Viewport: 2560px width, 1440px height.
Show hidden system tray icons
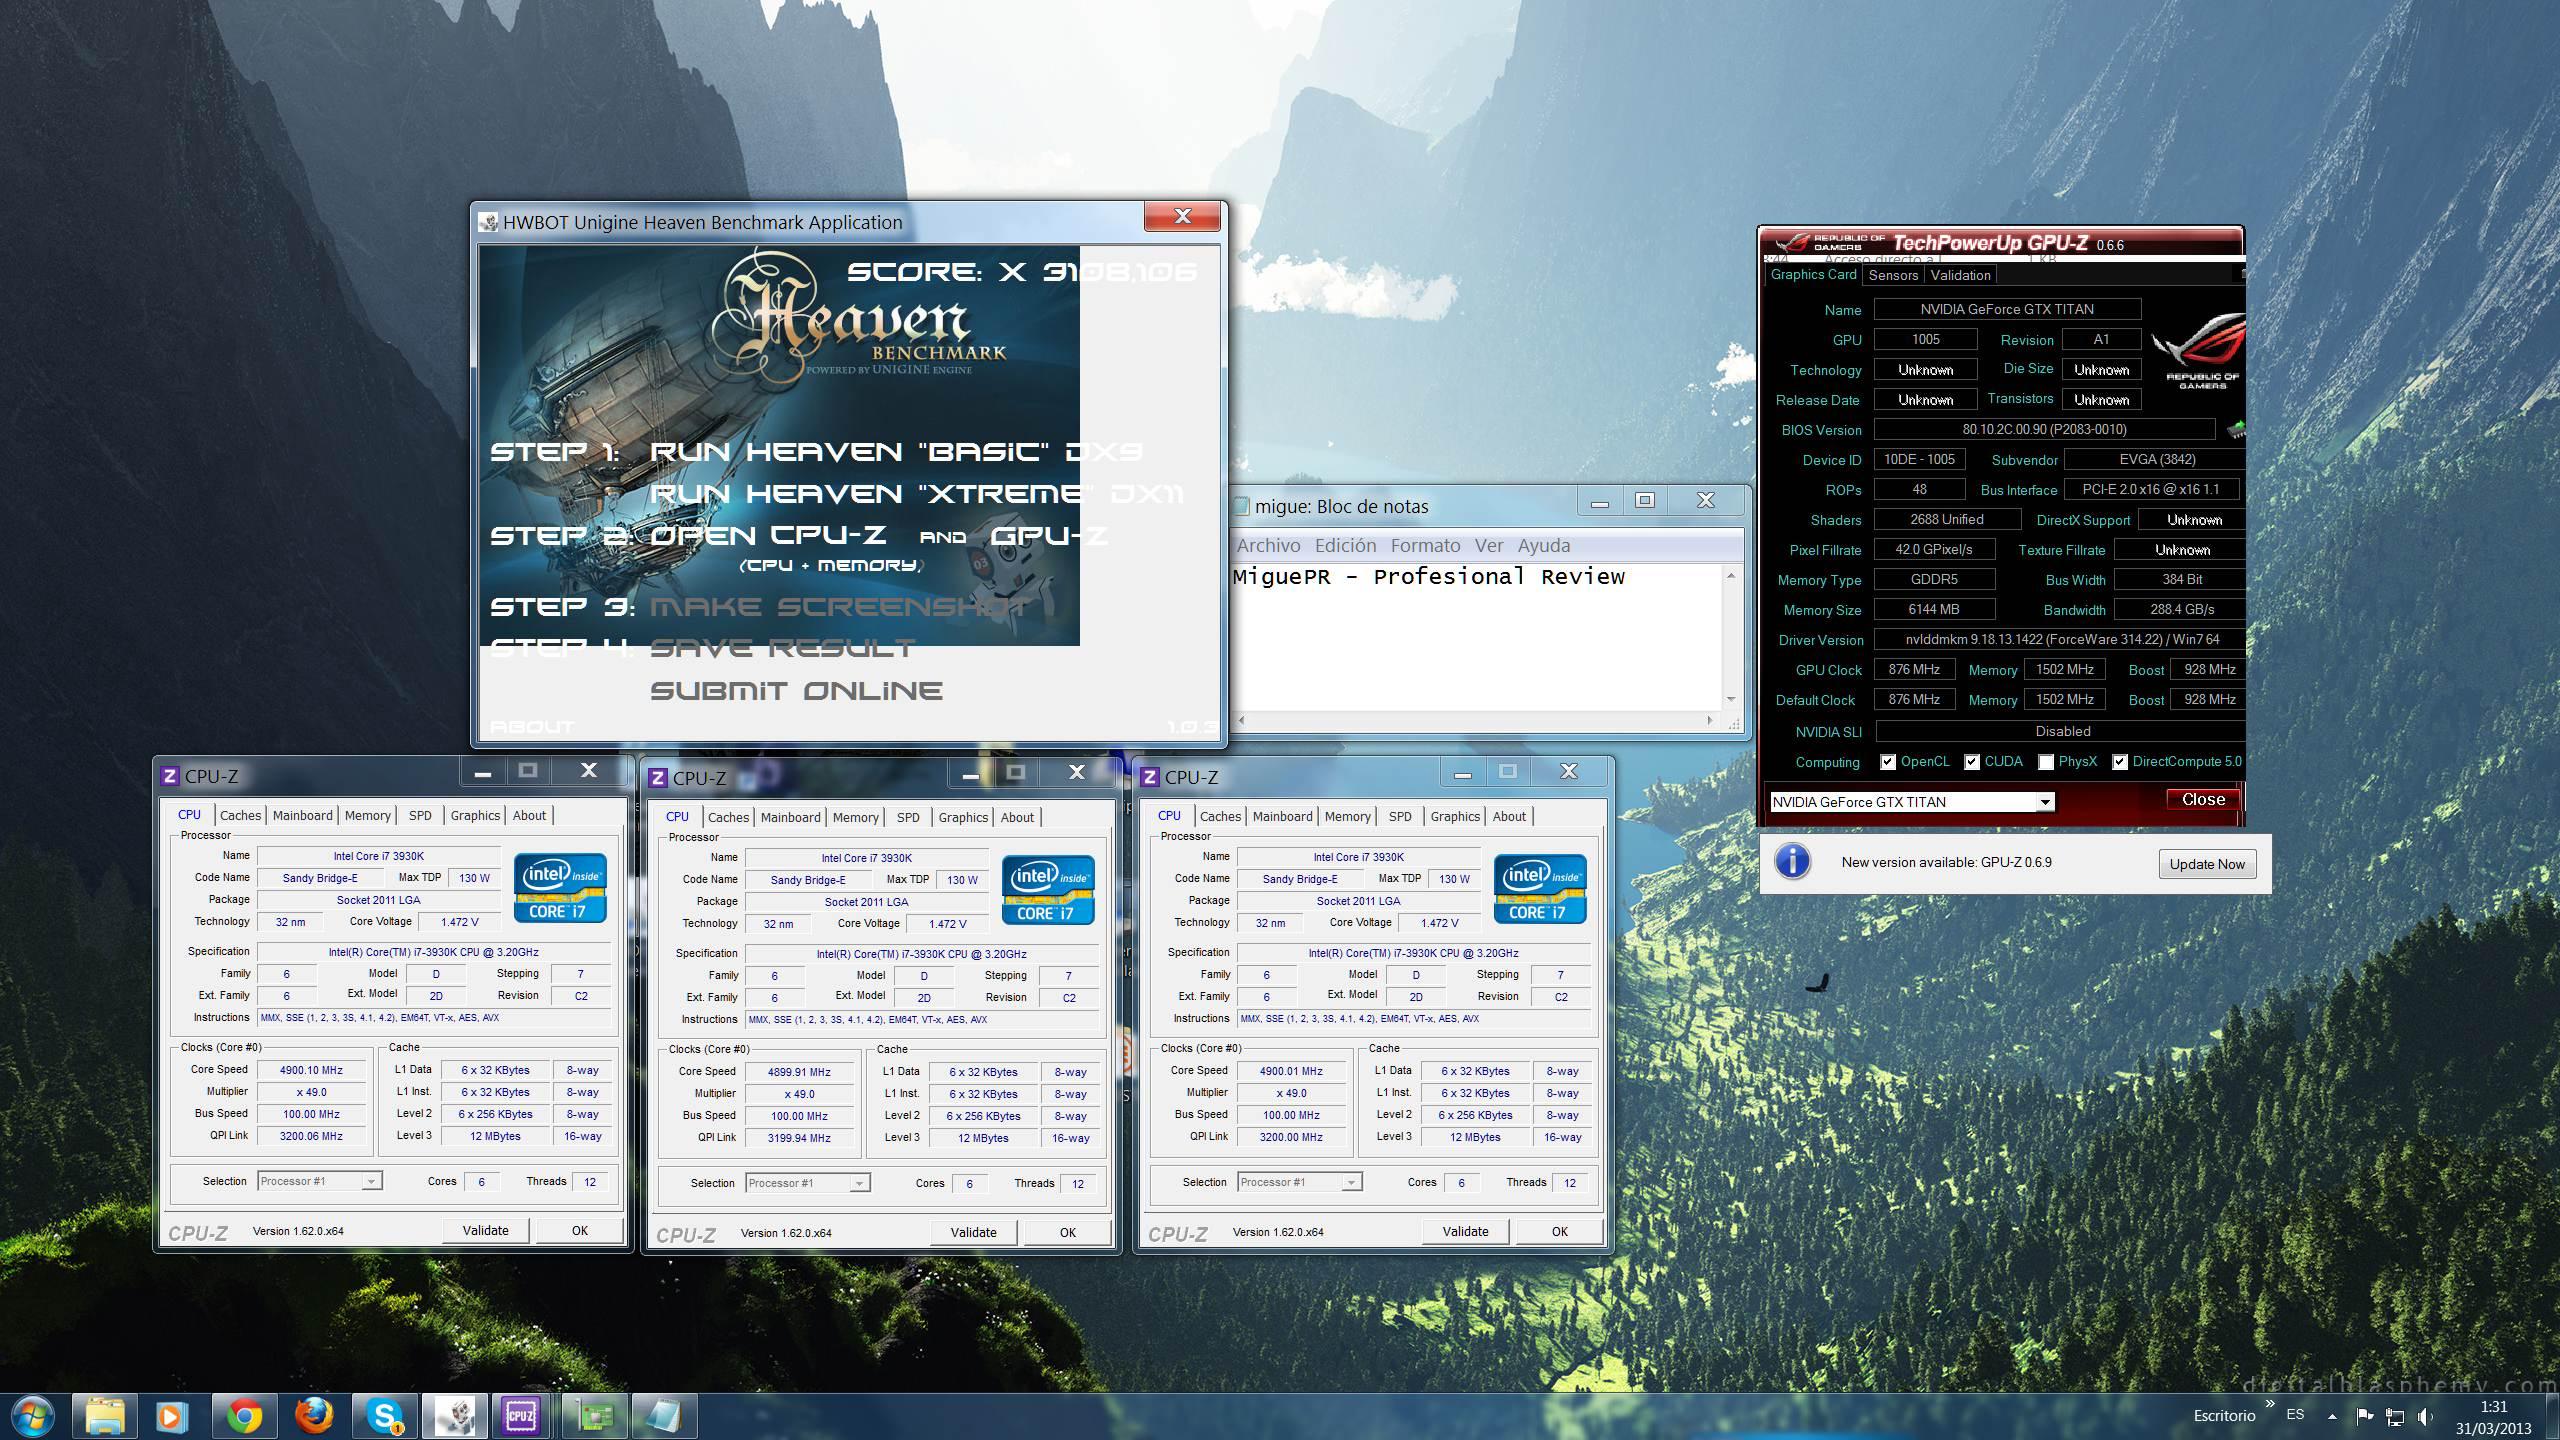2332,1416
